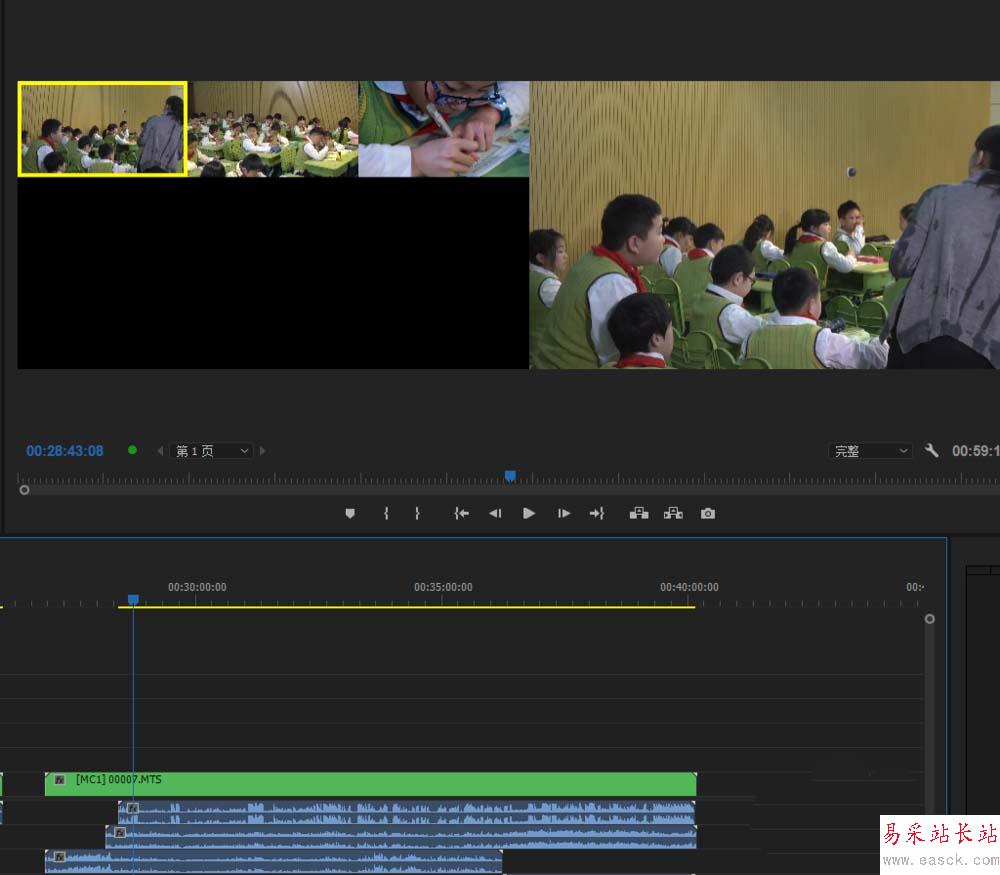Image resolution: width=1000 pixels, height=875 pixels.
Task: Click 00:30:00:00 on the timeline ruler
Action: tap(197, 587)
